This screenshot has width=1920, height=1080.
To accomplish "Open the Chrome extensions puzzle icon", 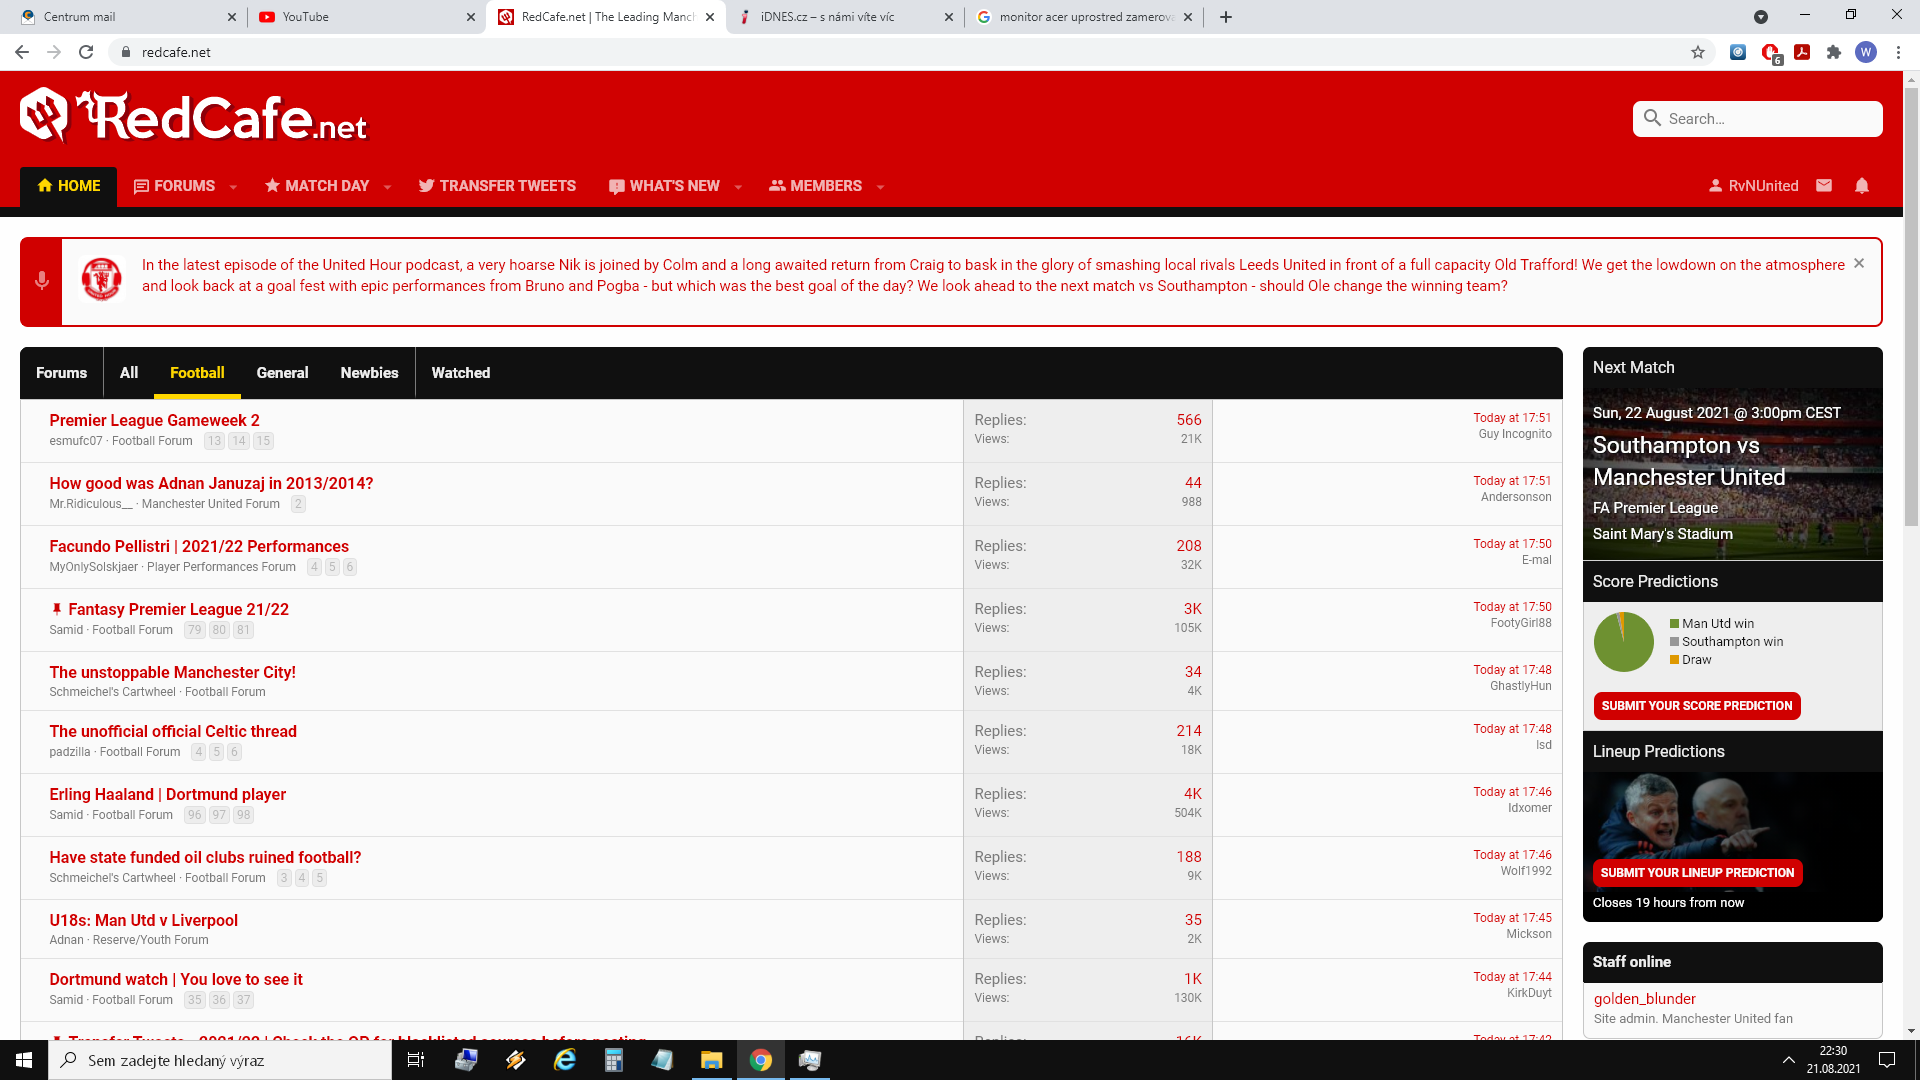I will (1834, 52).
